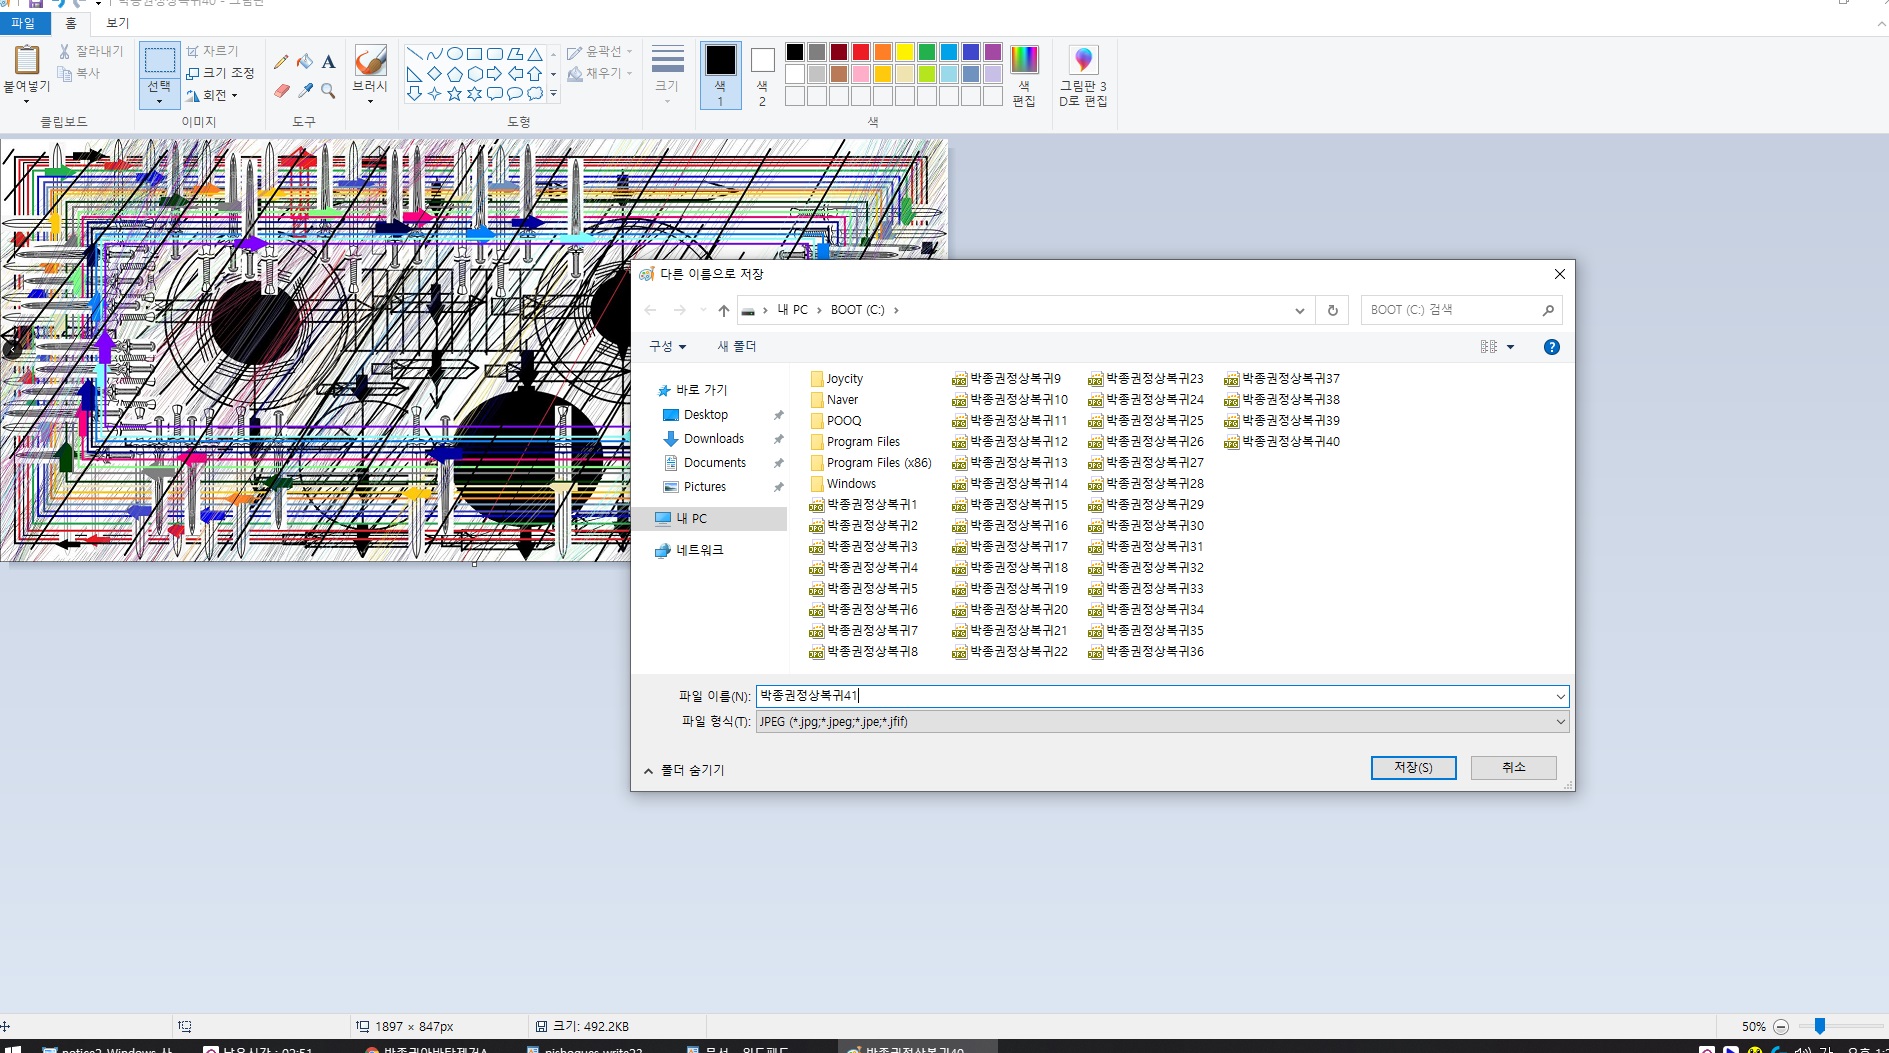Zoom out with the minus button
Viewport: 1889px width, 1053px height.
pos(1781,1027)
